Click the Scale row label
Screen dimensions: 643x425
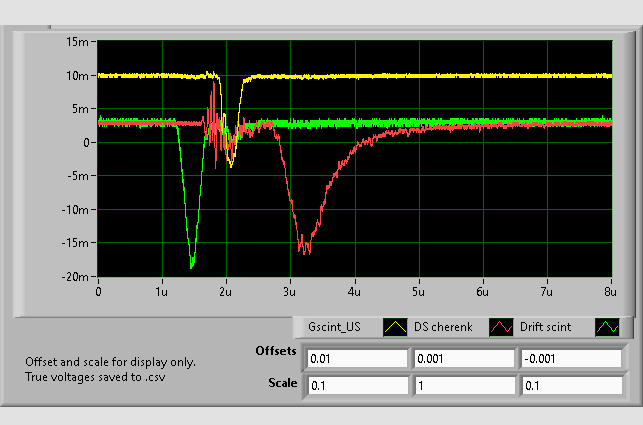point(283,383)
